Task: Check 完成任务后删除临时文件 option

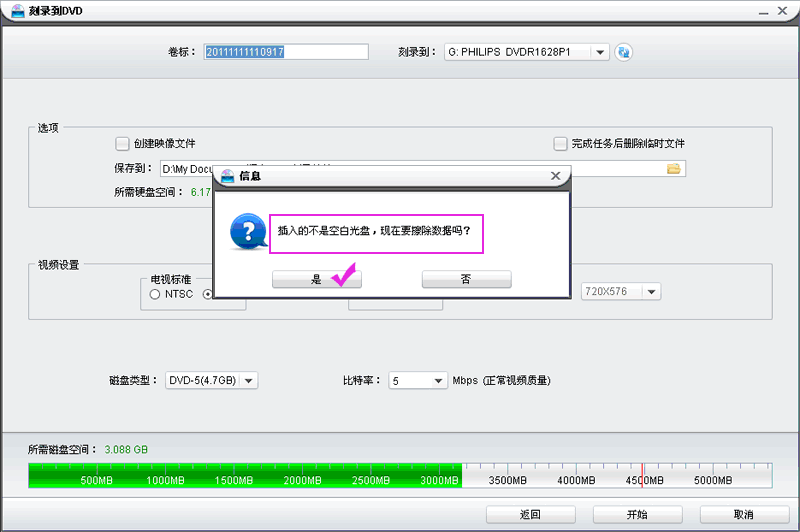Action: point(561,144)
